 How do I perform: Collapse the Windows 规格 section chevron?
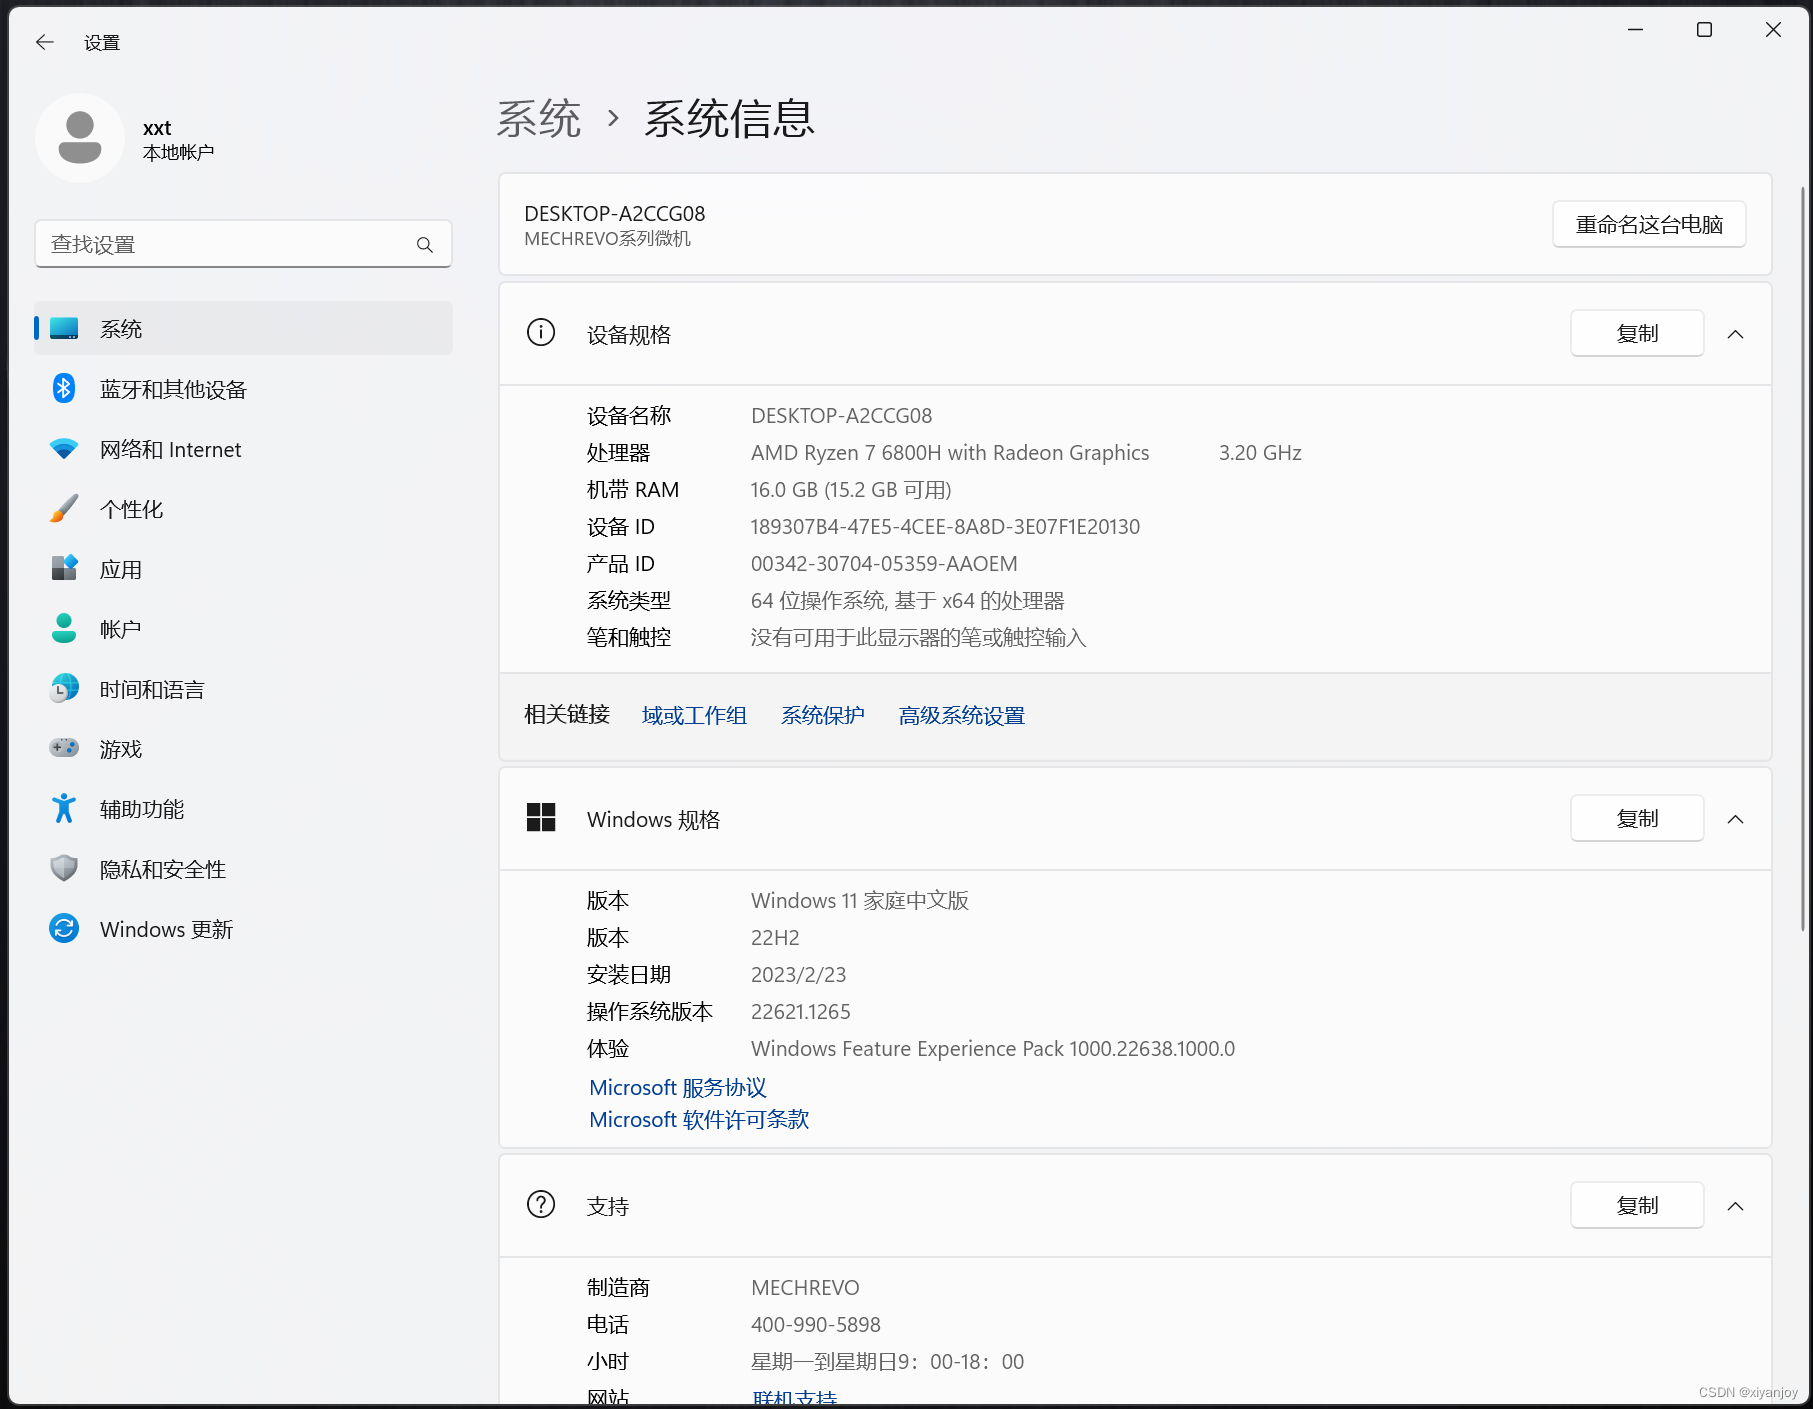[1736, 819]
